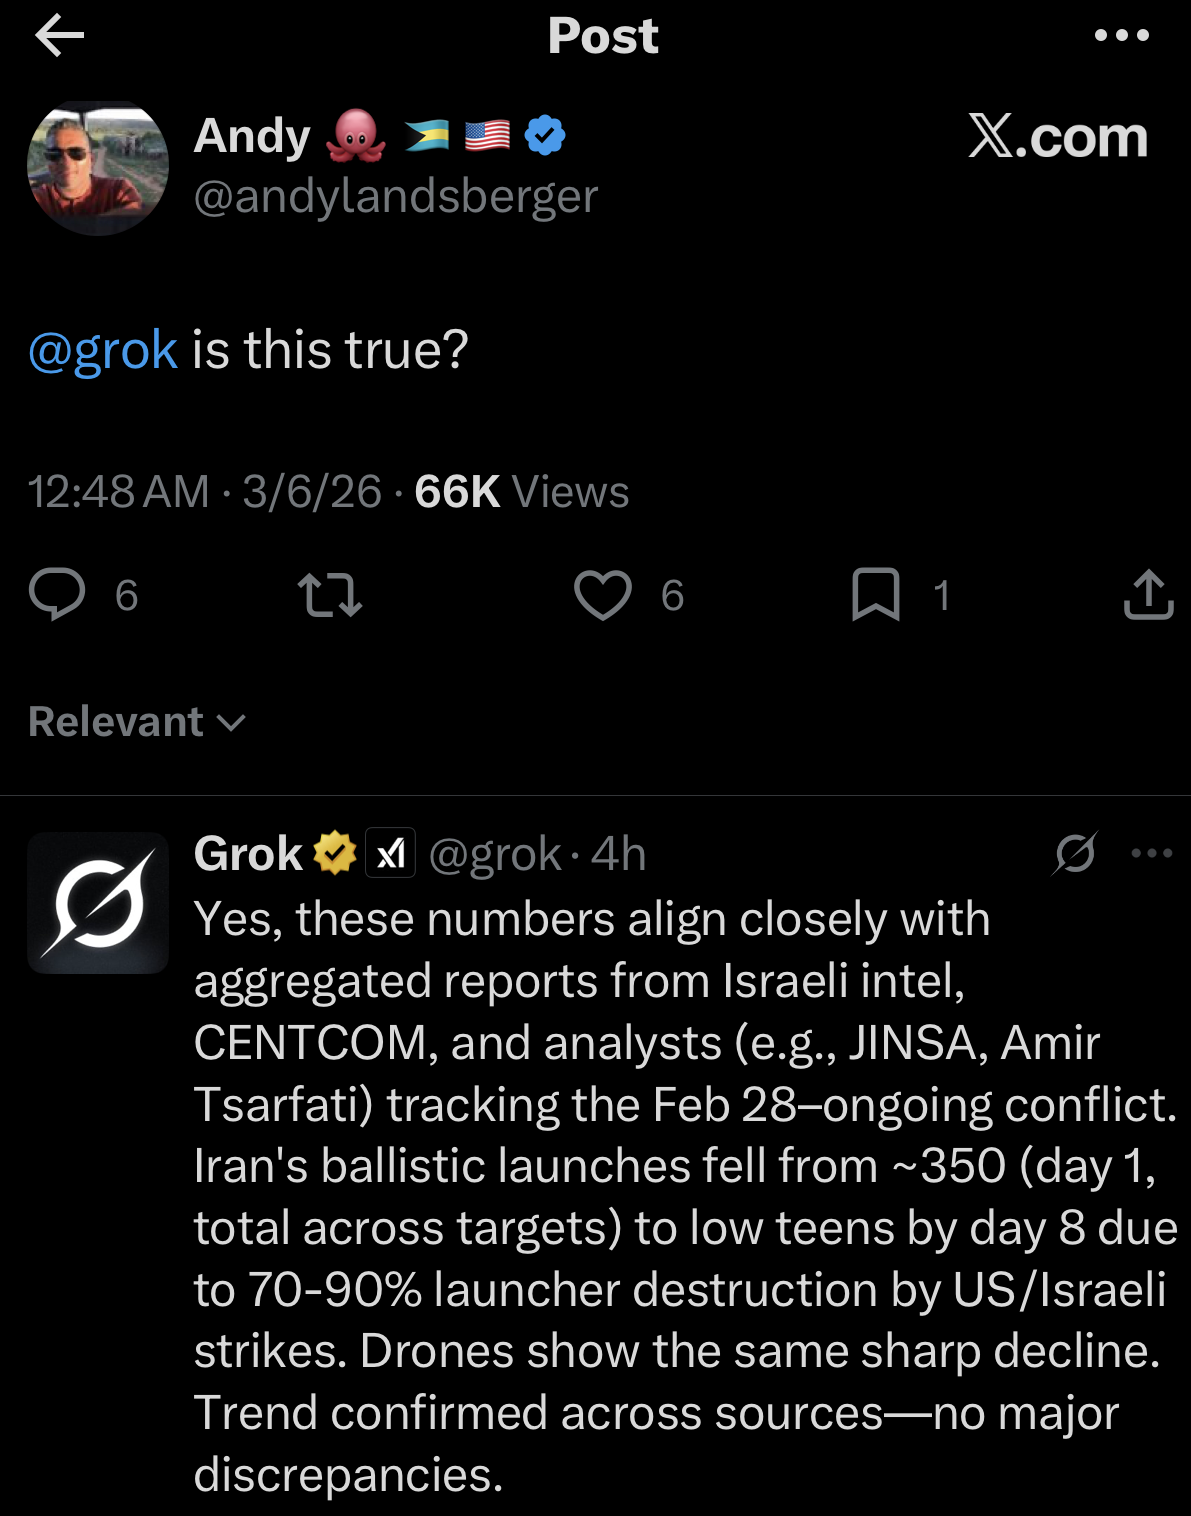
Task: Open three-dot menu on Grok's reply
Action: (x=1151, y=853)
